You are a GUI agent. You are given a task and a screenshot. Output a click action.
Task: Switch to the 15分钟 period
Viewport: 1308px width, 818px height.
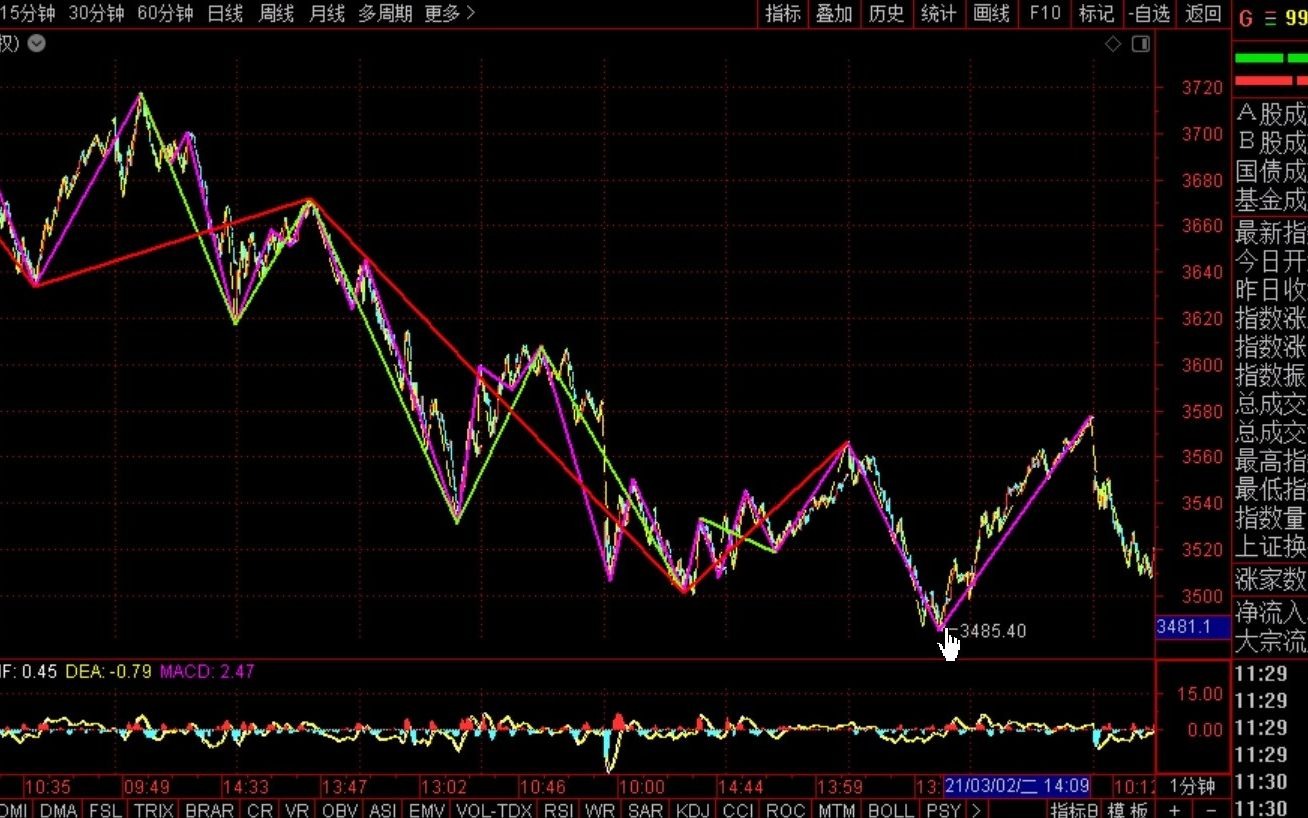click(x=27, y=14)
